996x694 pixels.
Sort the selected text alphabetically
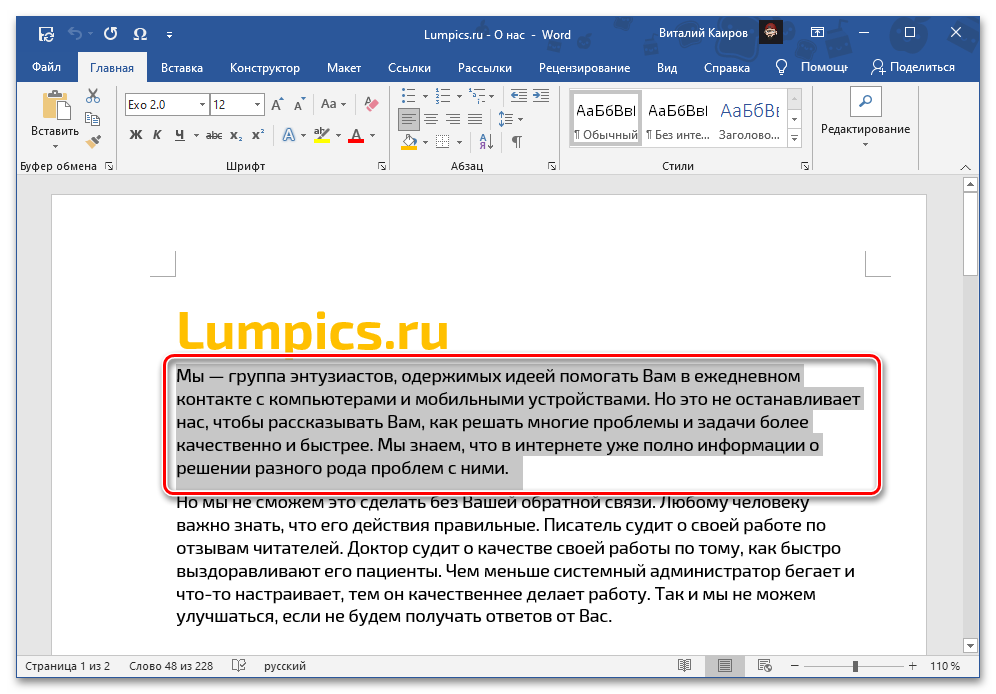[486, 142]
